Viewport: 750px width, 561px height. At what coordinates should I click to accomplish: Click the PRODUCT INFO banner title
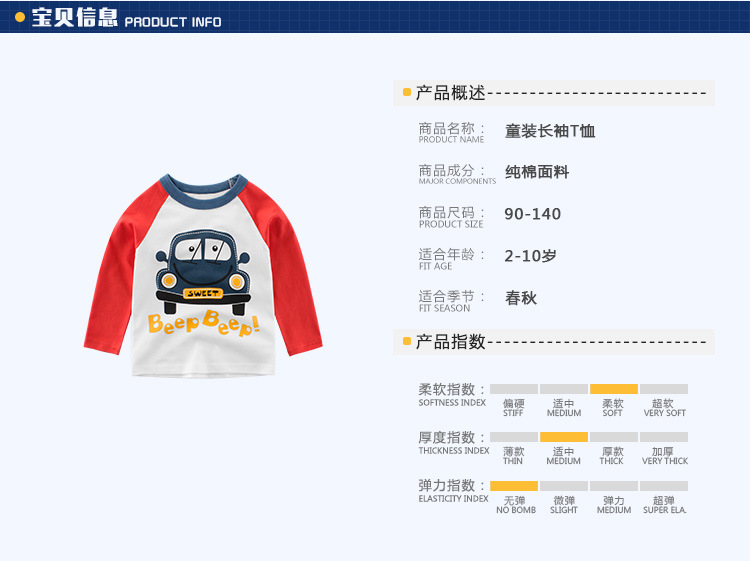173,22
